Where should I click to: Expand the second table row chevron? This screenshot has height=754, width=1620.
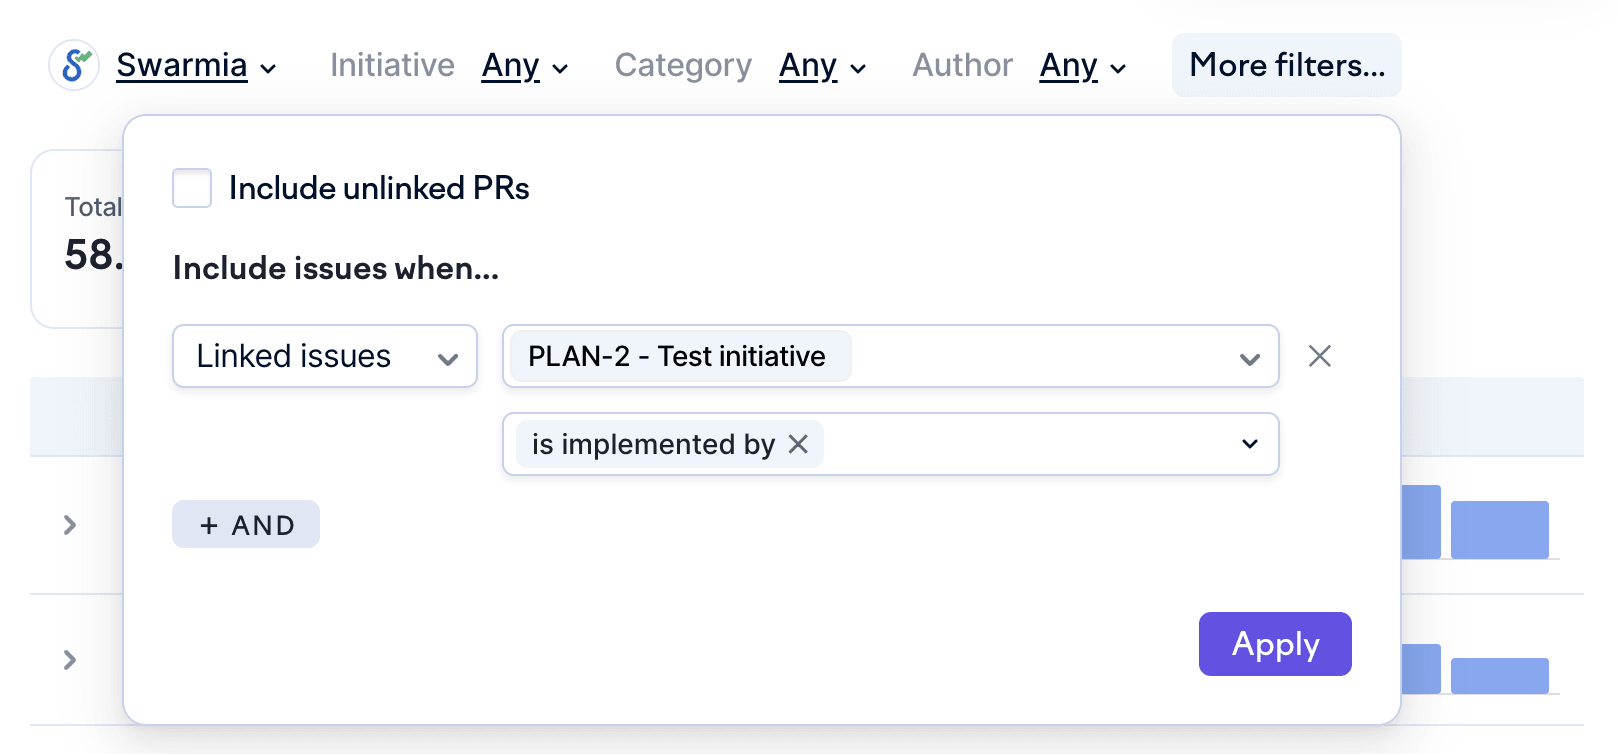(x=70, y=660)
